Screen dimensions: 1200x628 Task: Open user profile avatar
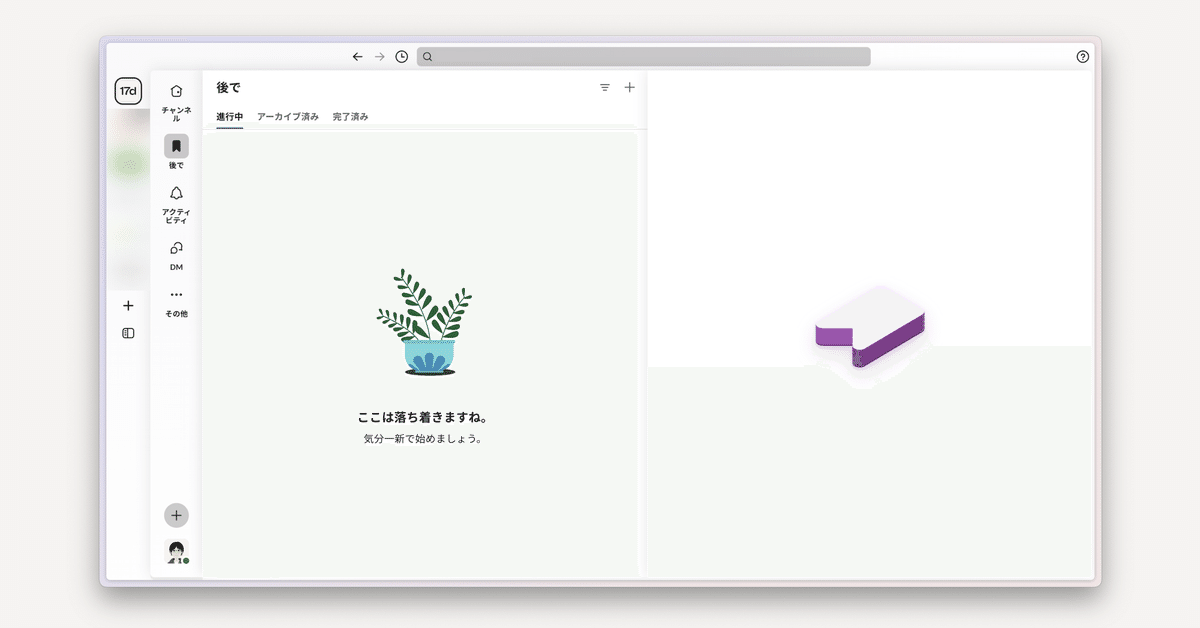tap(177, 551)
